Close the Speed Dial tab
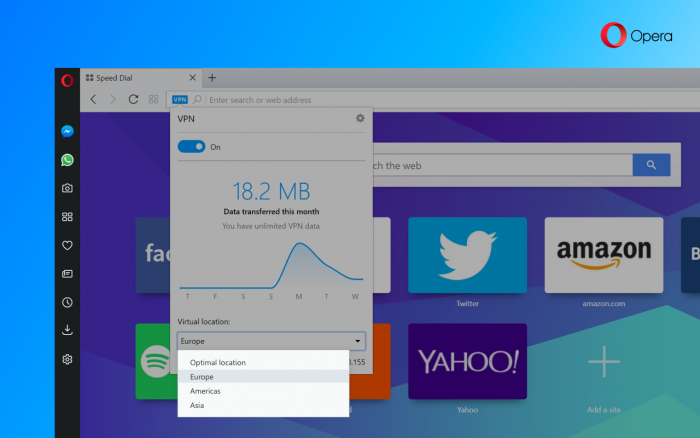The width and height of the screenshot is (700, 438). [192, 78]
